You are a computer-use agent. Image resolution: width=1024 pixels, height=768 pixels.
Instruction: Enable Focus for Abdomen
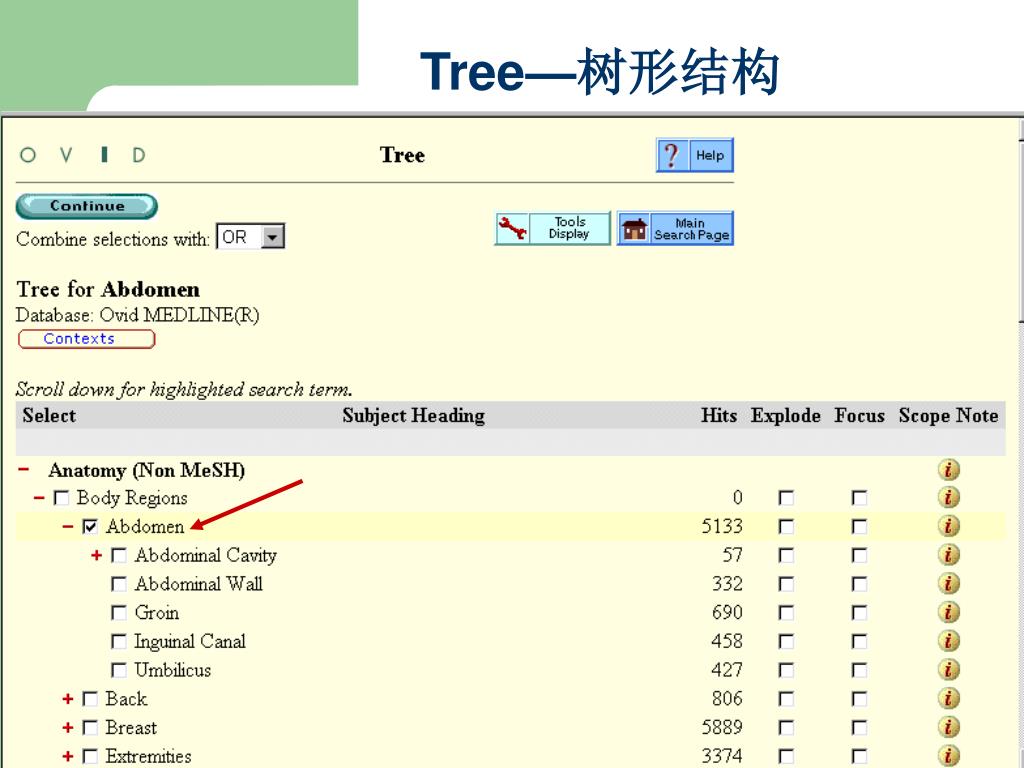[859, 527]
